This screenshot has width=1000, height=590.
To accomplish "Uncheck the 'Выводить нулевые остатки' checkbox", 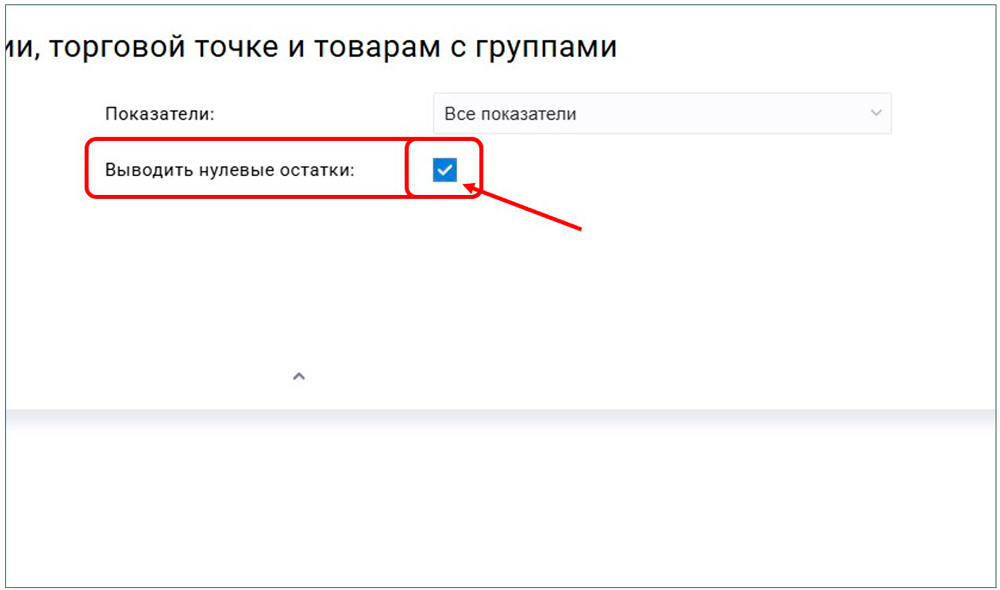I will 445,170.
